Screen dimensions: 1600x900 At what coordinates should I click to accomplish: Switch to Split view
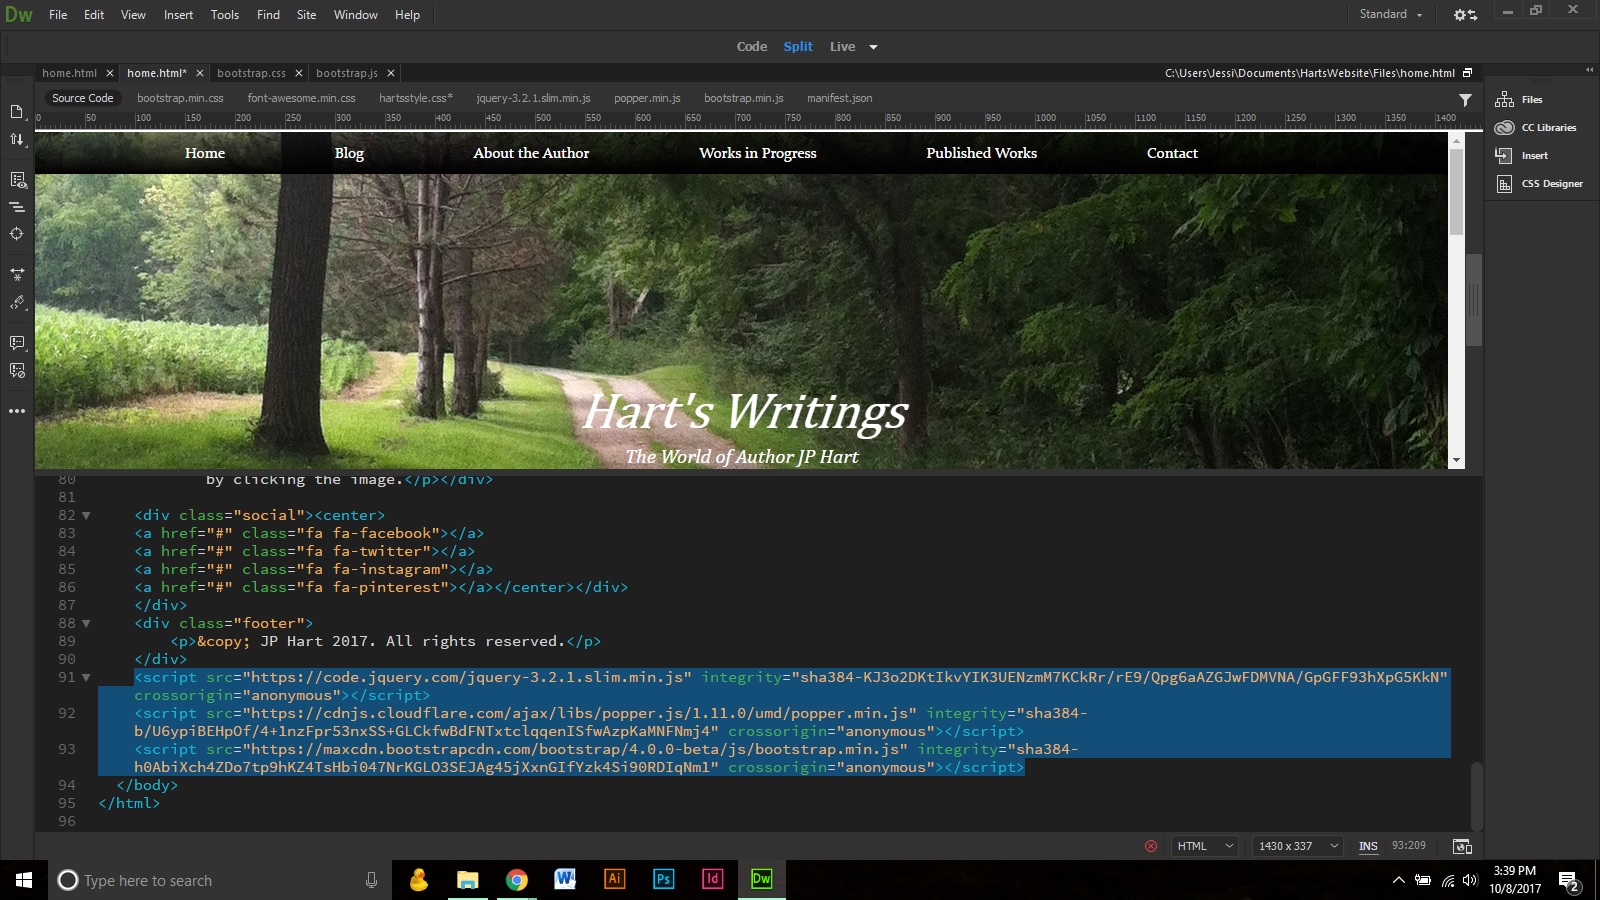(798, 47)
